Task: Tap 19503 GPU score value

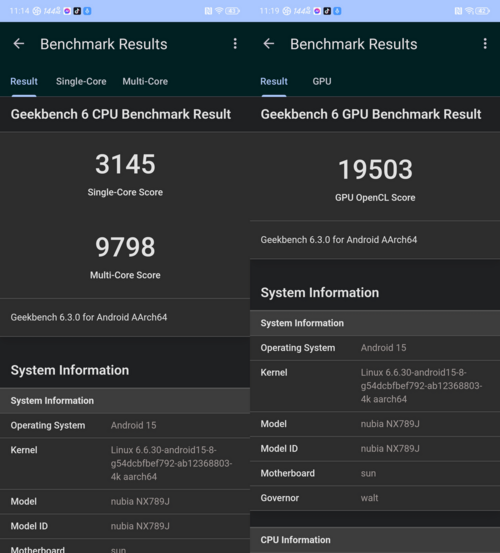Action: (x=375, y=170)
